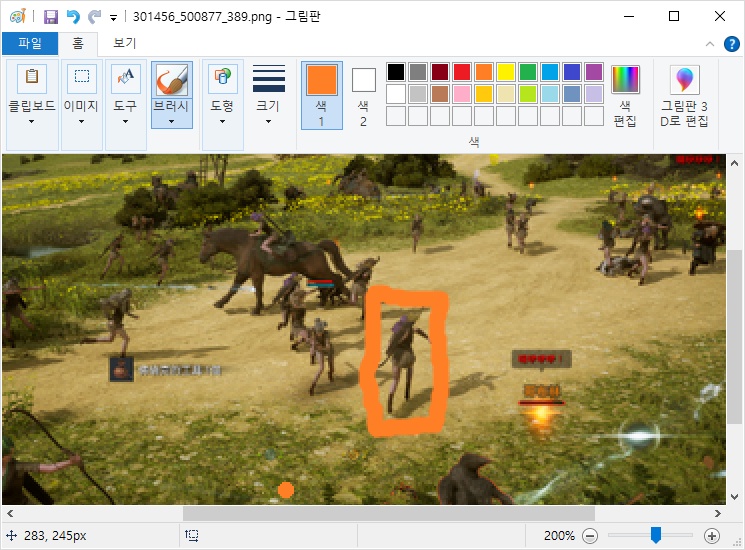
Task: Open the 파일 menu
Action: click(30, 43)
